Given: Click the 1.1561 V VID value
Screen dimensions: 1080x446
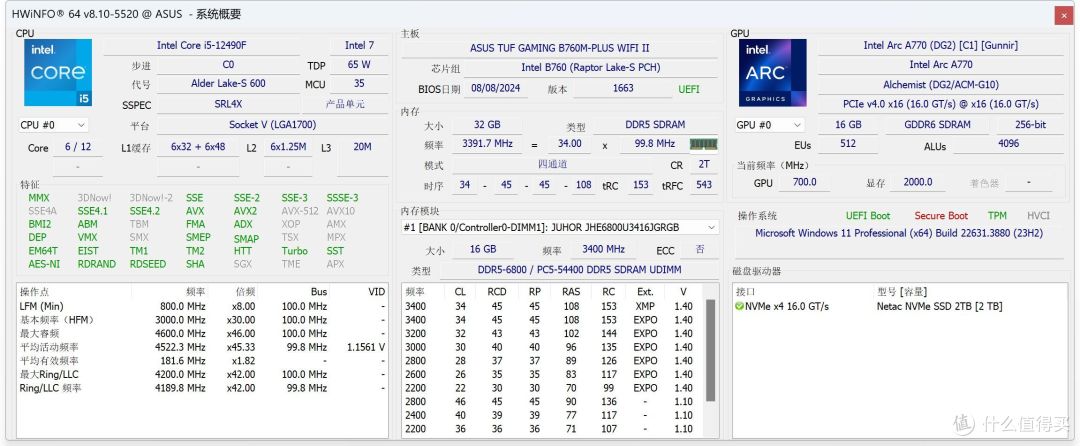Looking at the screenshot, I should 366,348.
